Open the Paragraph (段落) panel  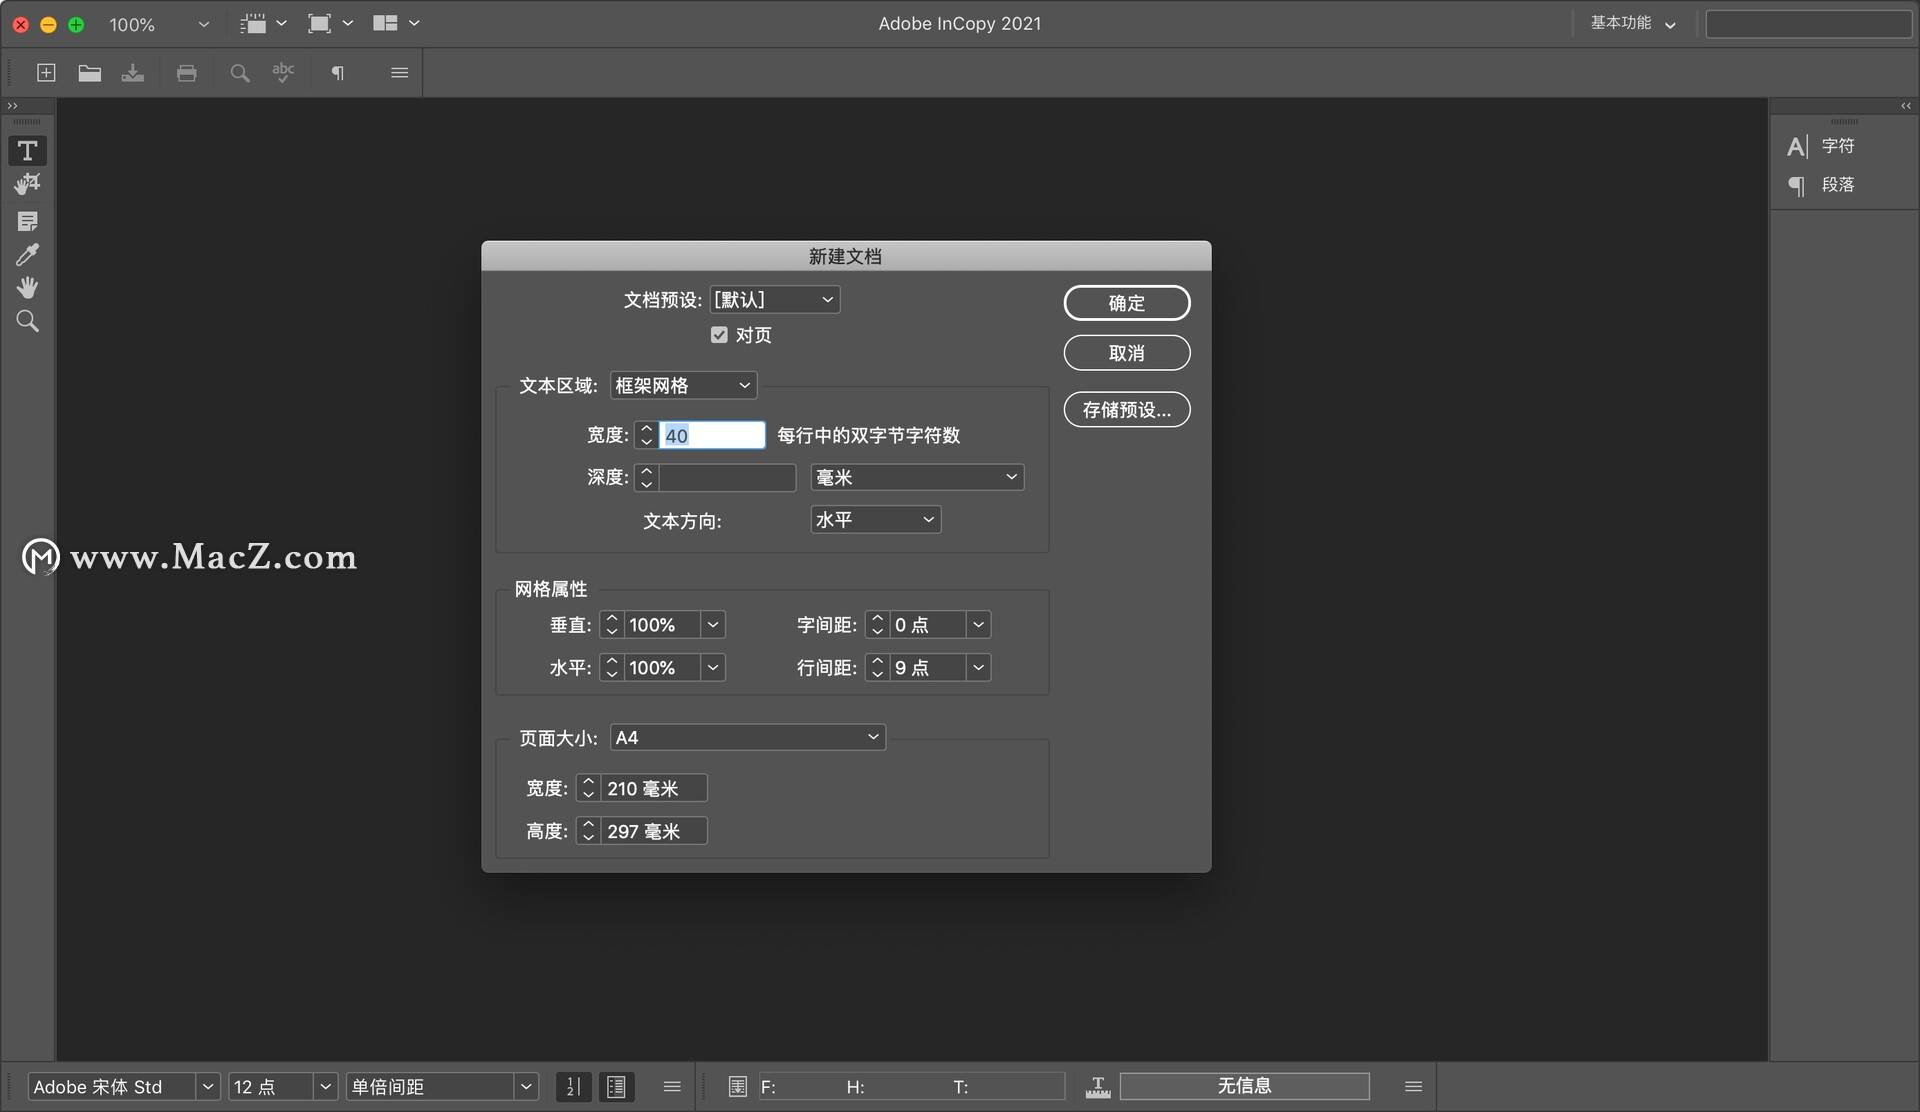1821,185
